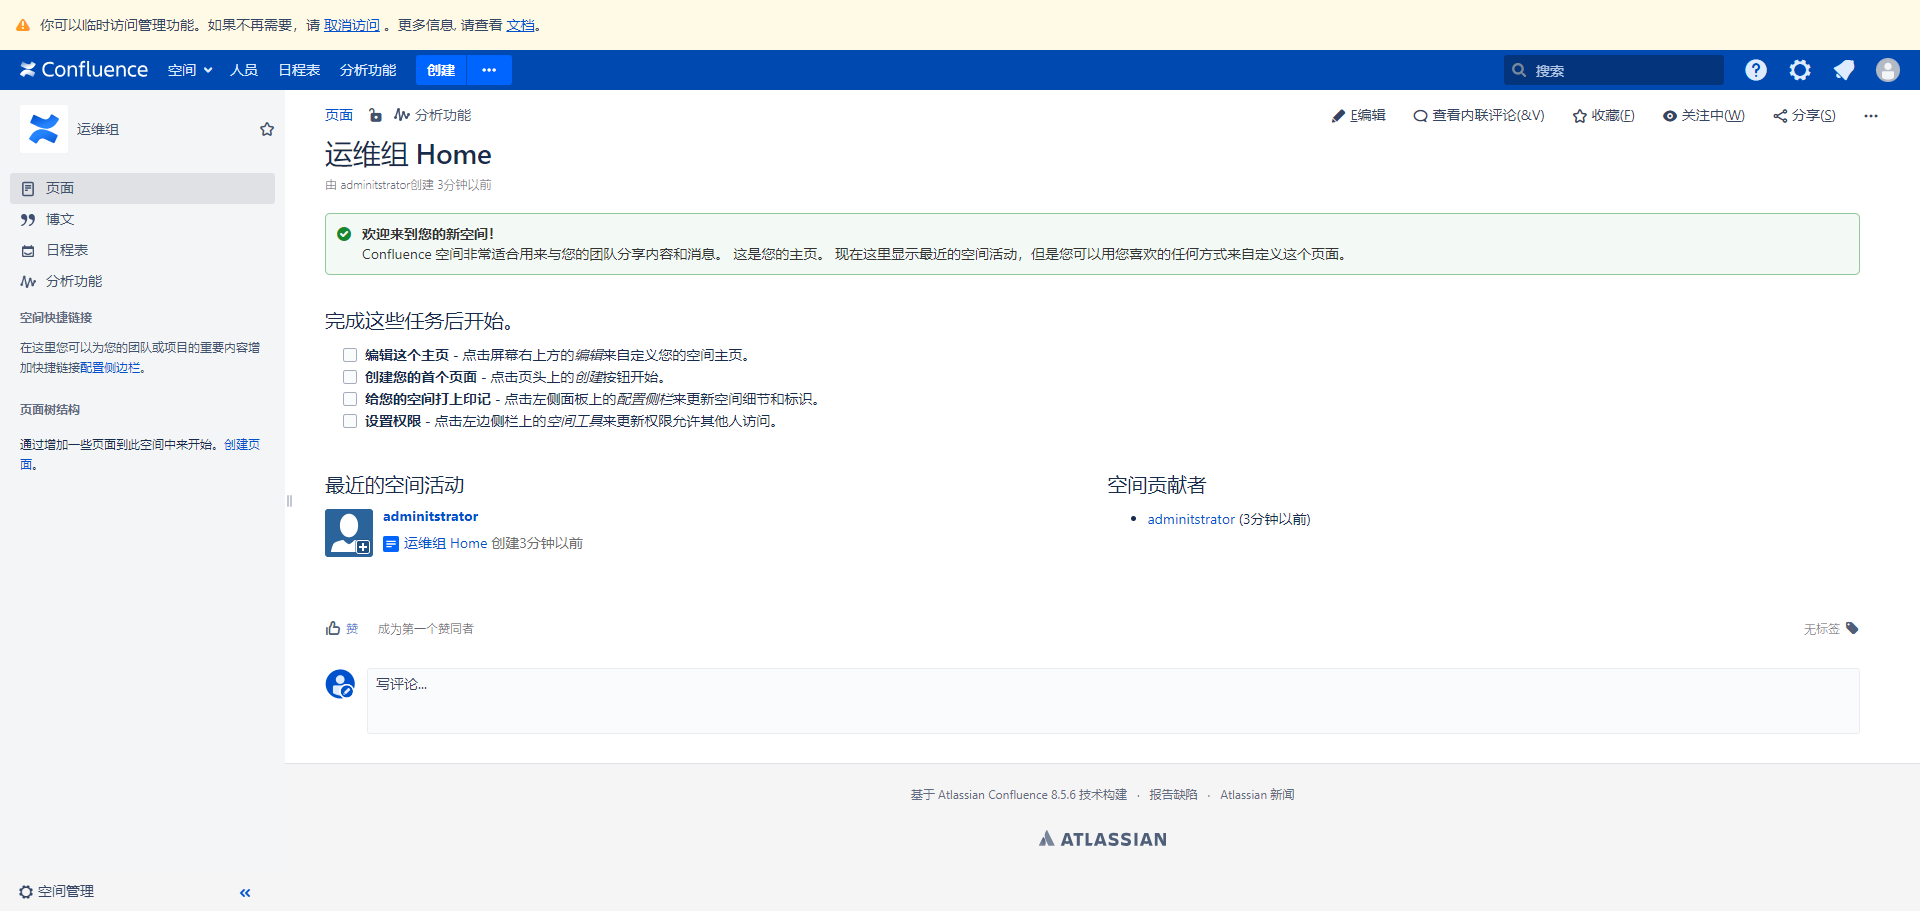Viewport: 1920px width, 911px height.
Task: Click the labels tag icon
Action: (1852, 628)
